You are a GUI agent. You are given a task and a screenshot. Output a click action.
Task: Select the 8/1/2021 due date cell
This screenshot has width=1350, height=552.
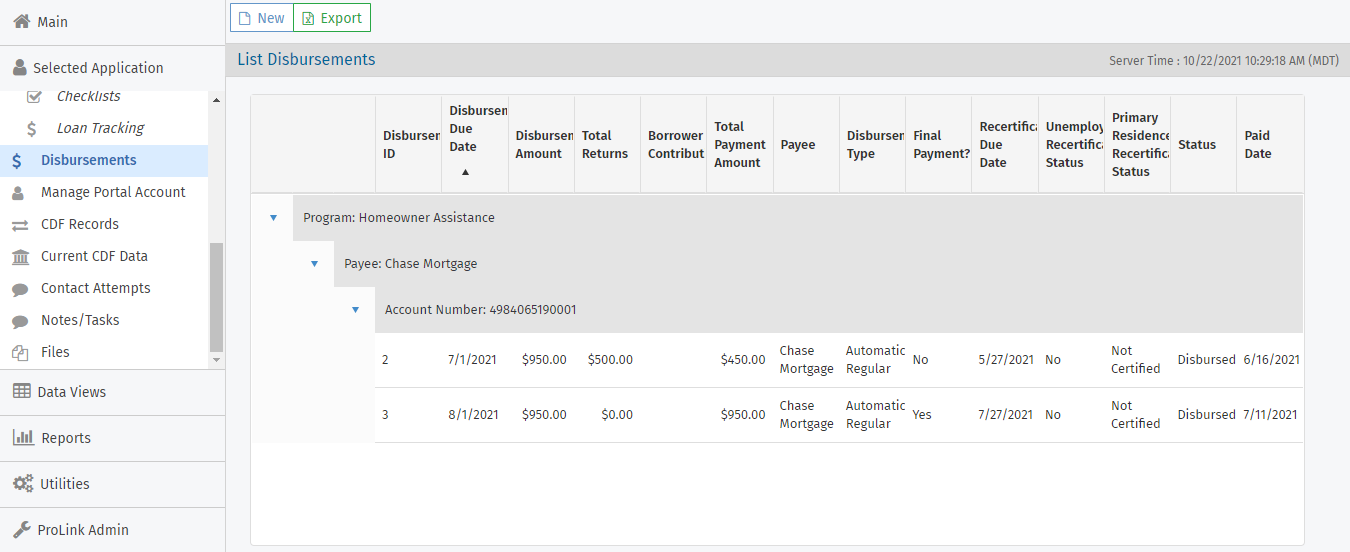(473, 415)
